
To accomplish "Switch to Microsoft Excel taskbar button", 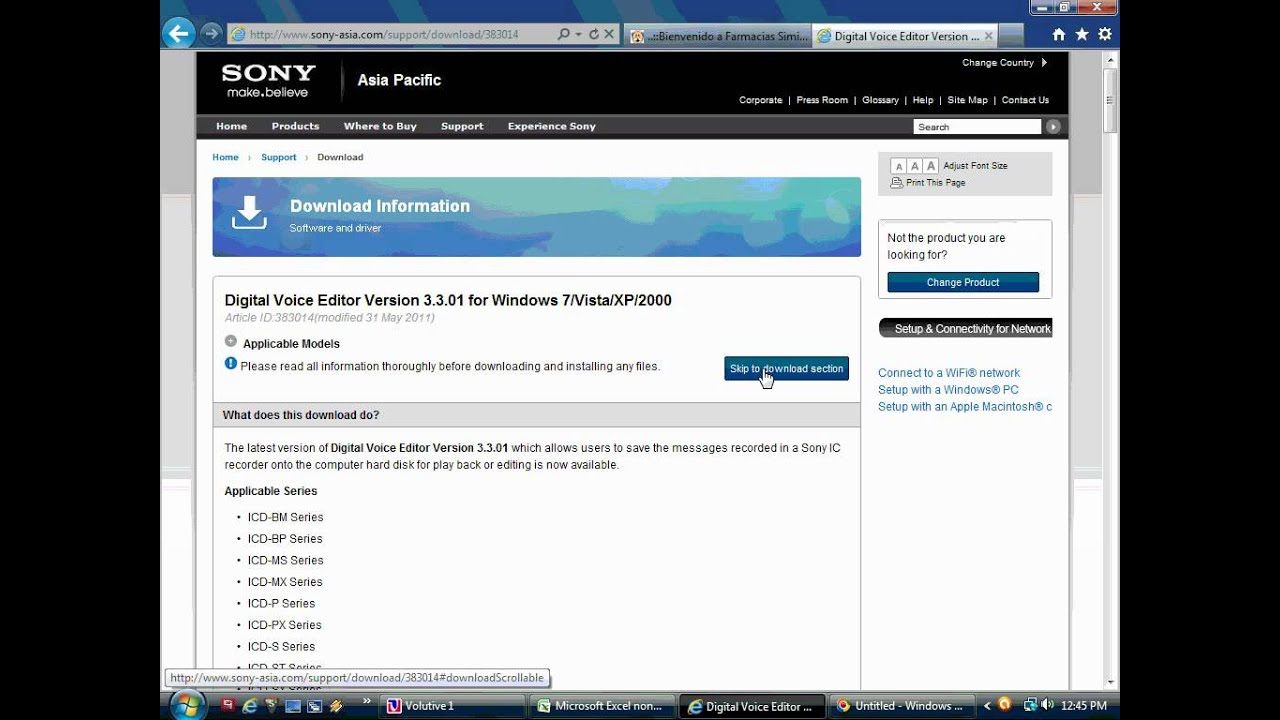I will coord(603,706).
